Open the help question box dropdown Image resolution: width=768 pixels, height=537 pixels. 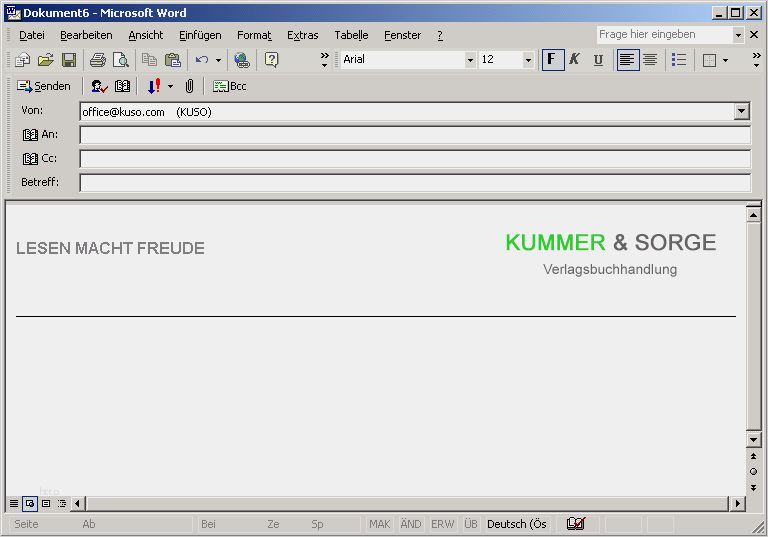pyautogui.click(x=738, y=35)
